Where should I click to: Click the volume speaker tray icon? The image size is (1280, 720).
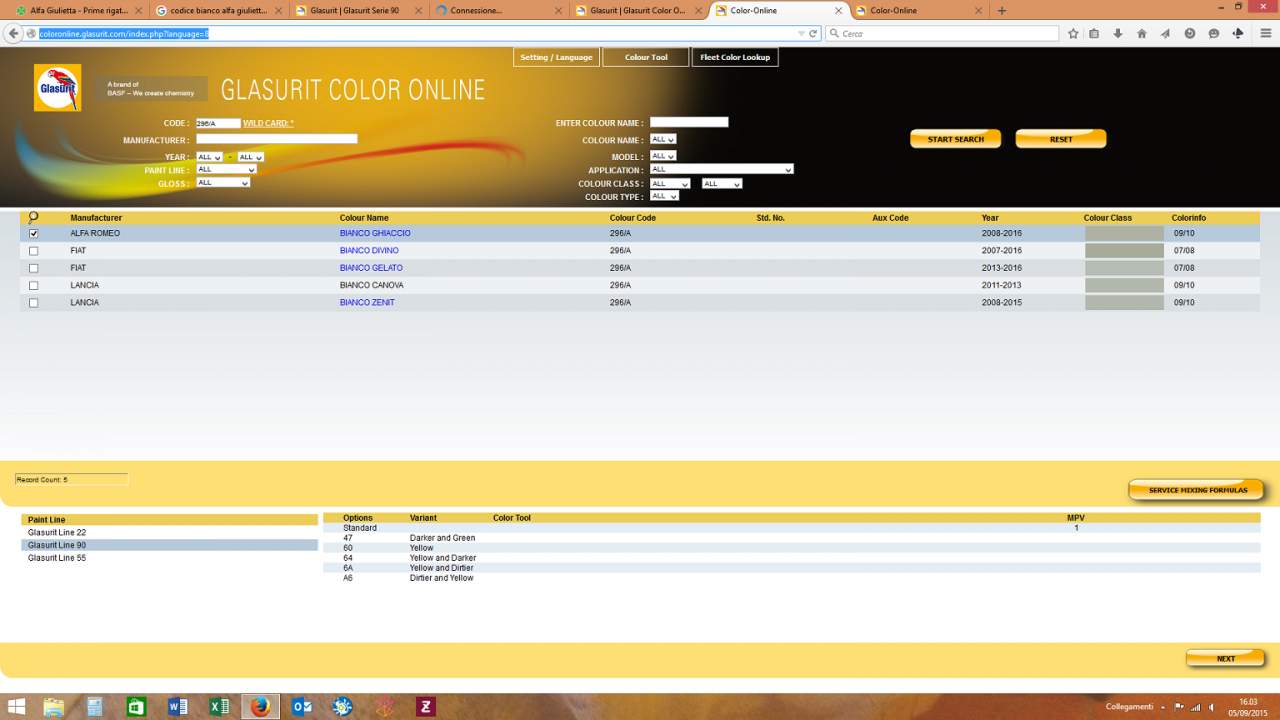[1211, 707]
